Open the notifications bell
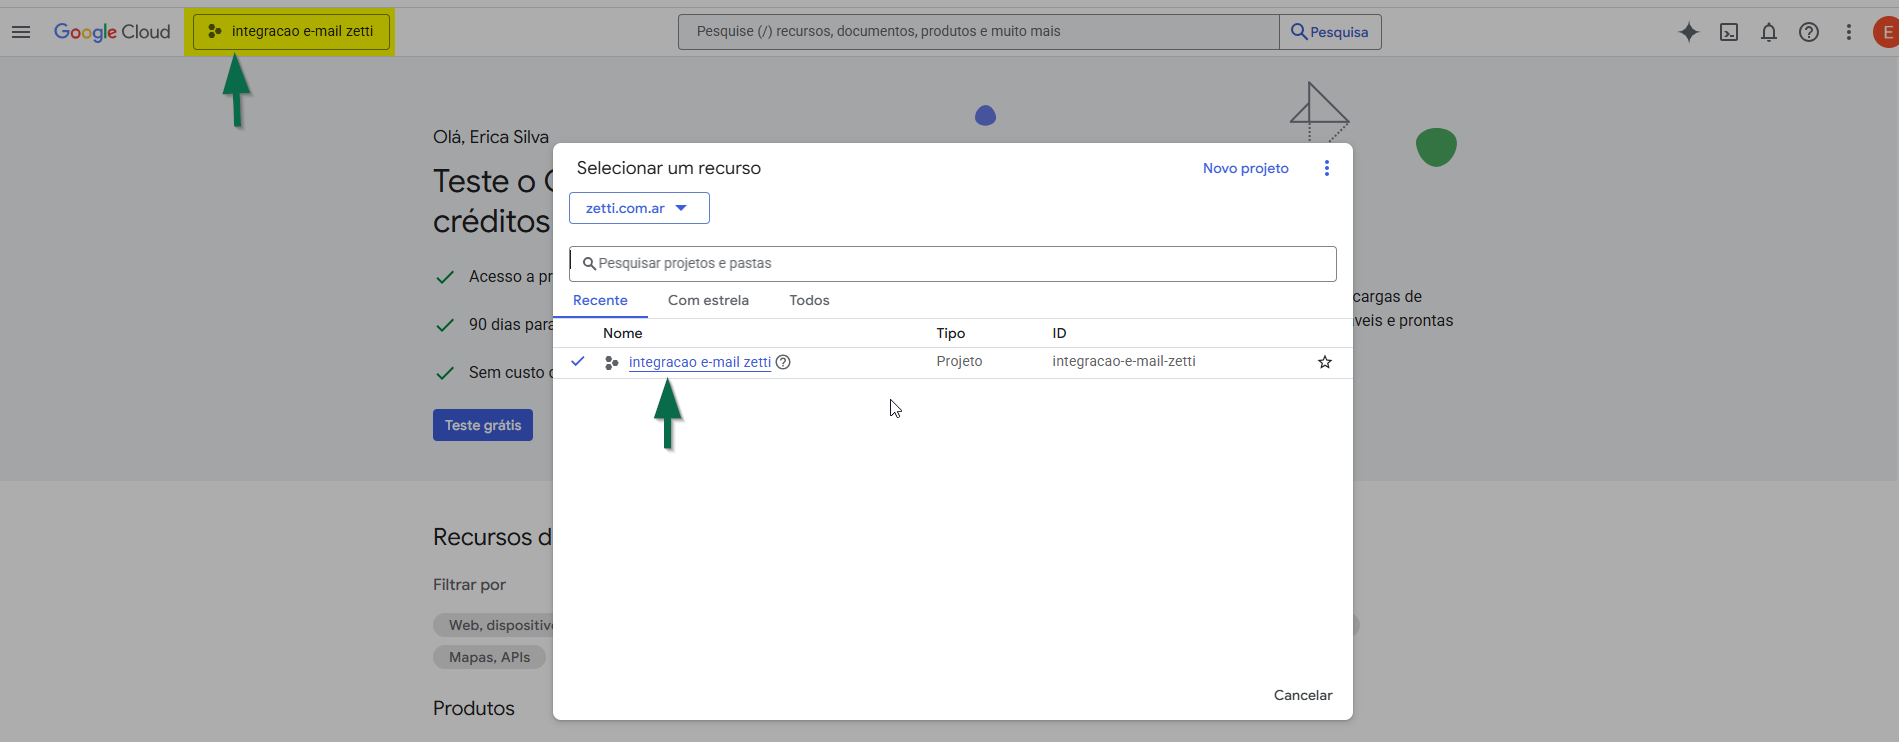Screen dimensions: 1899x742 1768,32
